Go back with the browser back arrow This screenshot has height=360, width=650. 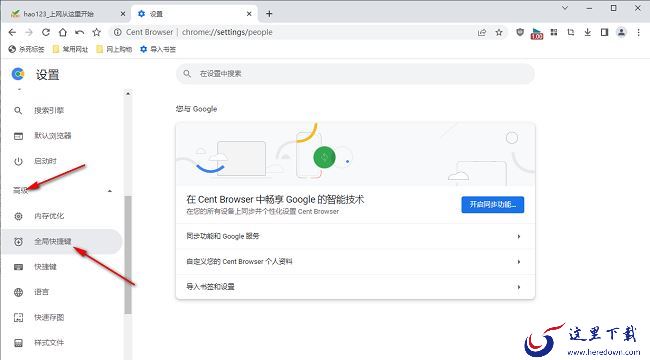(x=12, y=32)
